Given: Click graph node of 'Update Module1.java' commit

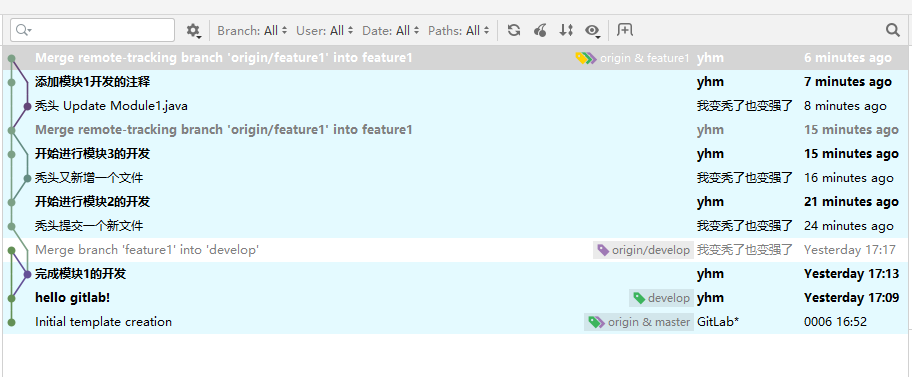Looking at the screenshot, I should click(x=27, y=106).
